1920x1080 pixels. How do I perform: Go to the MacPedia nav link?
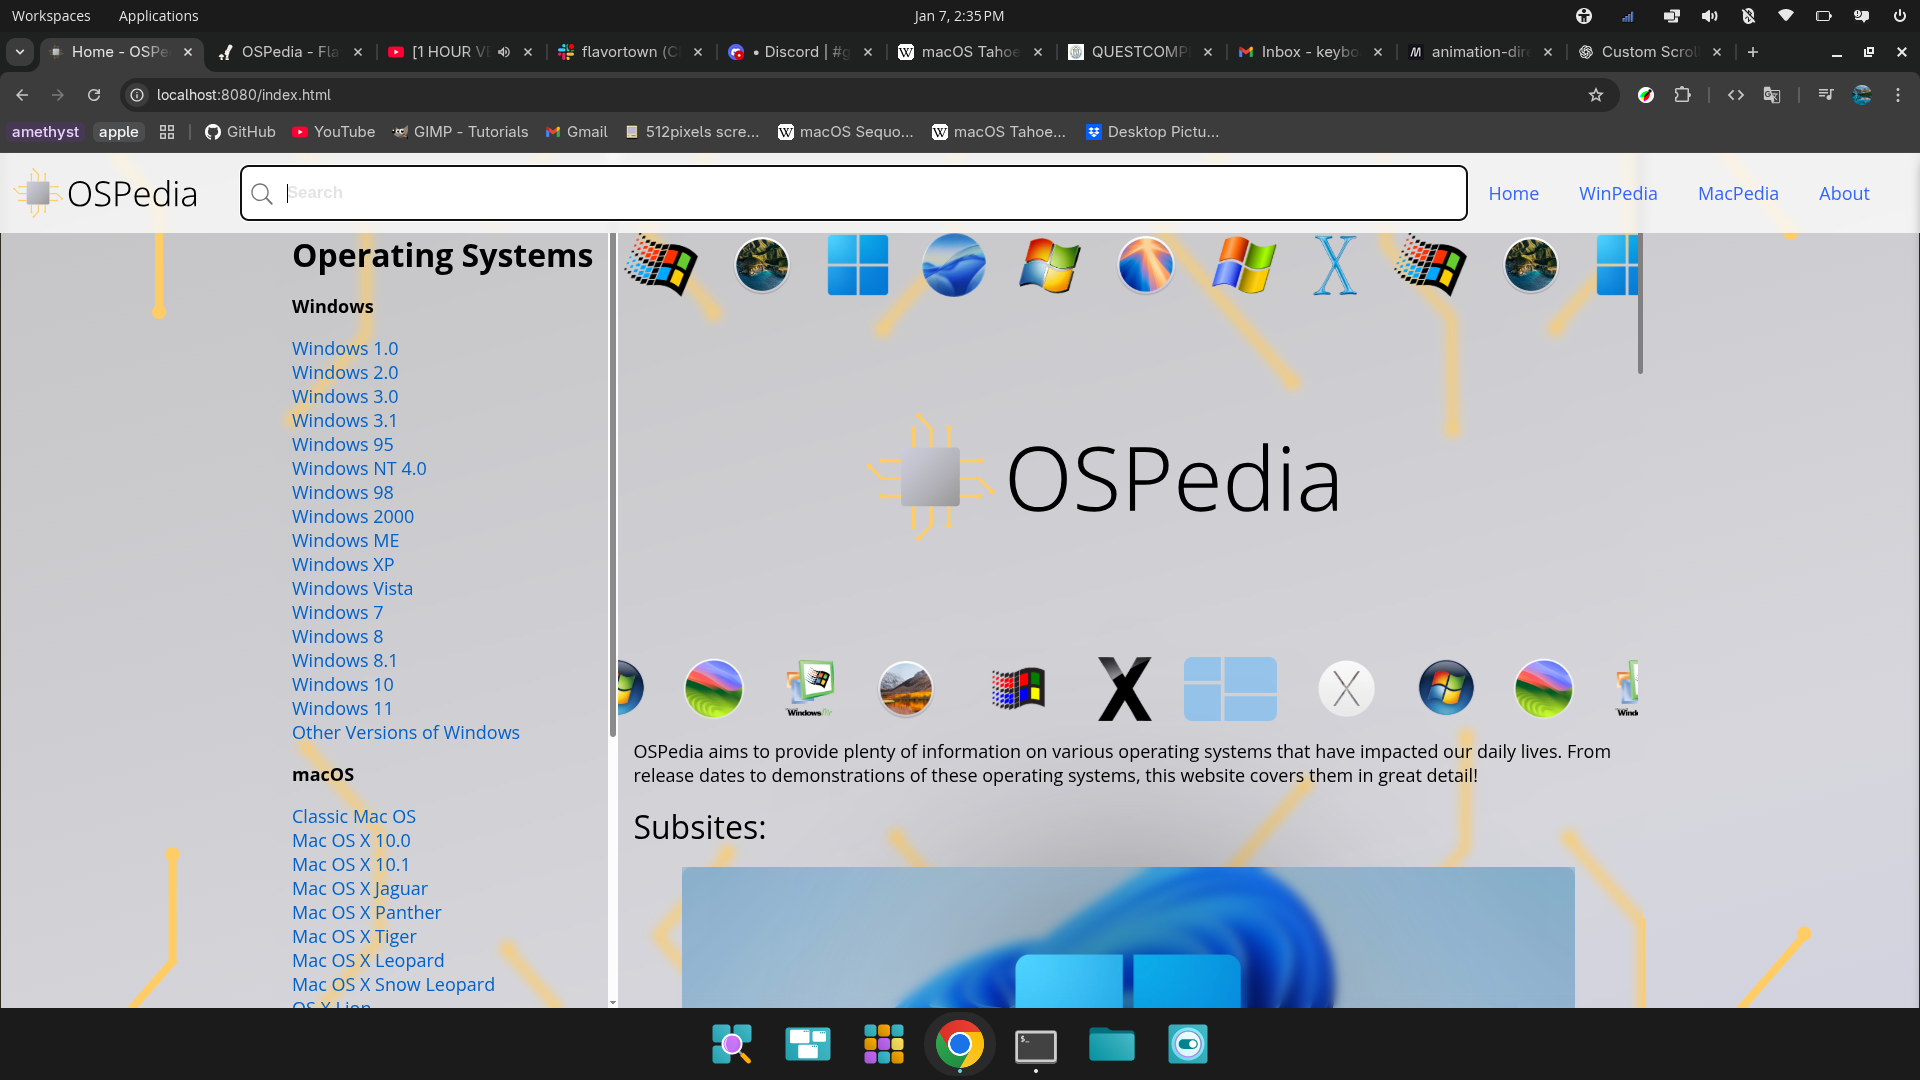[x=1738, y=194]
